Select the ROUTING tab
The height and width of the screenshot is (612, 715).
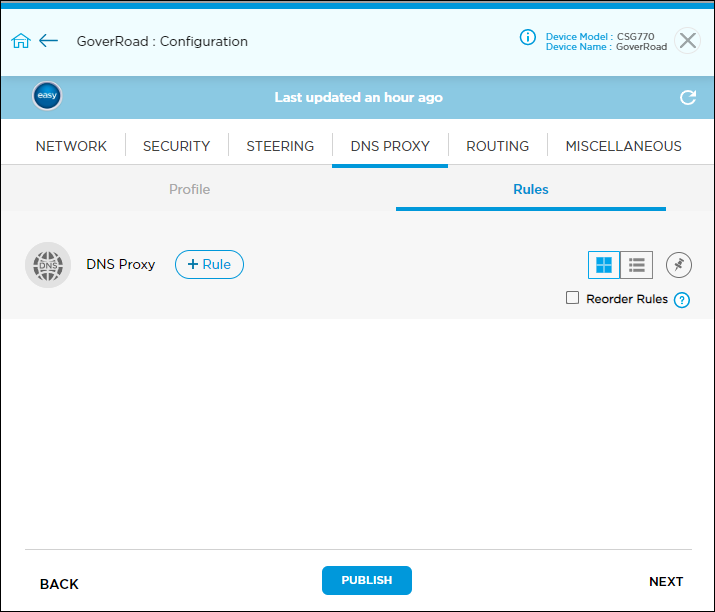click(497, 146)
